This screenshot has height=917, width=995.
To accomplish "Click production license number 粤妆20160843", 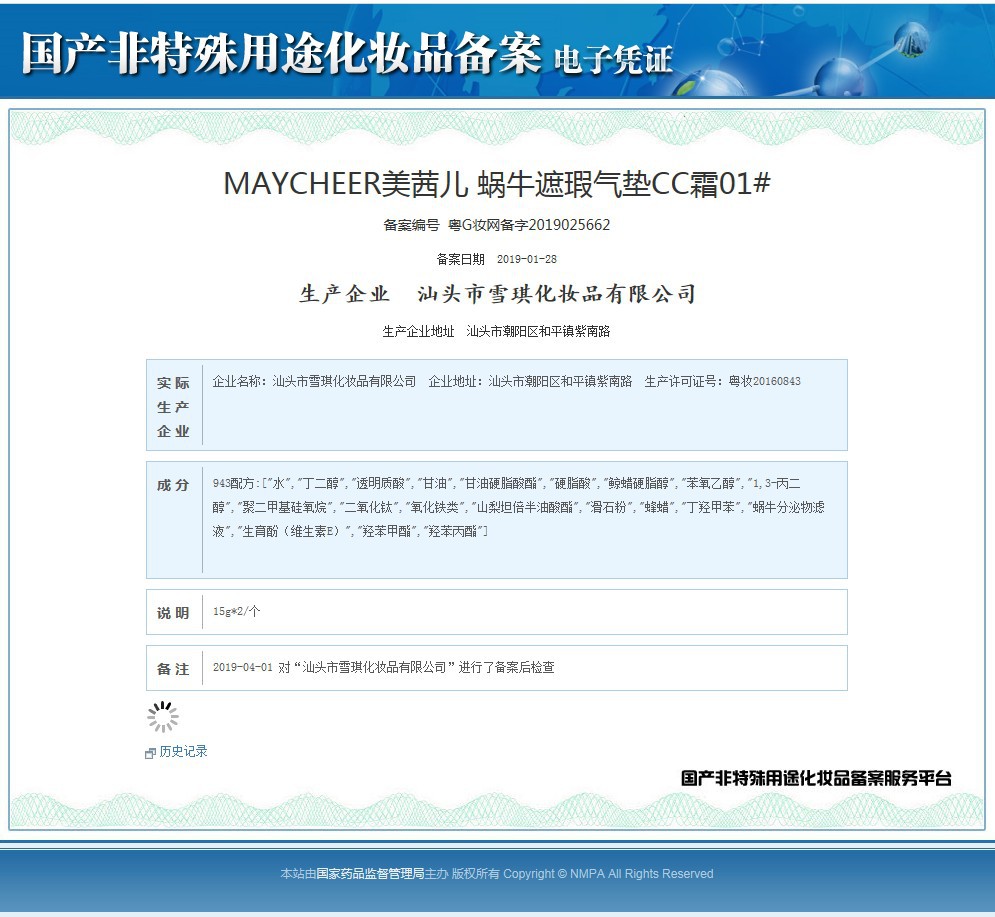I will tap(765, 381).
